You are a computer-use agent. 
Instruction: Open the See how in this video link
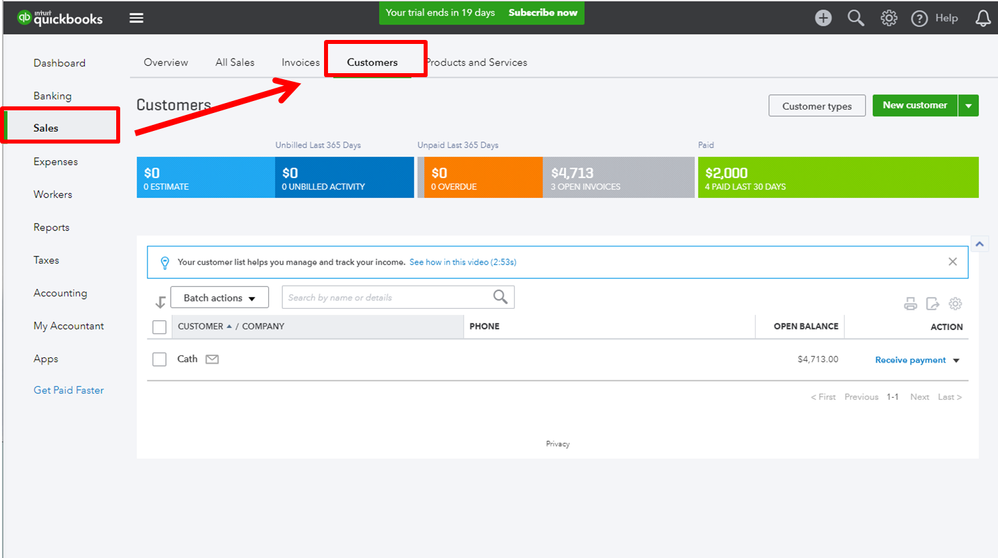(x=463, y=262)
